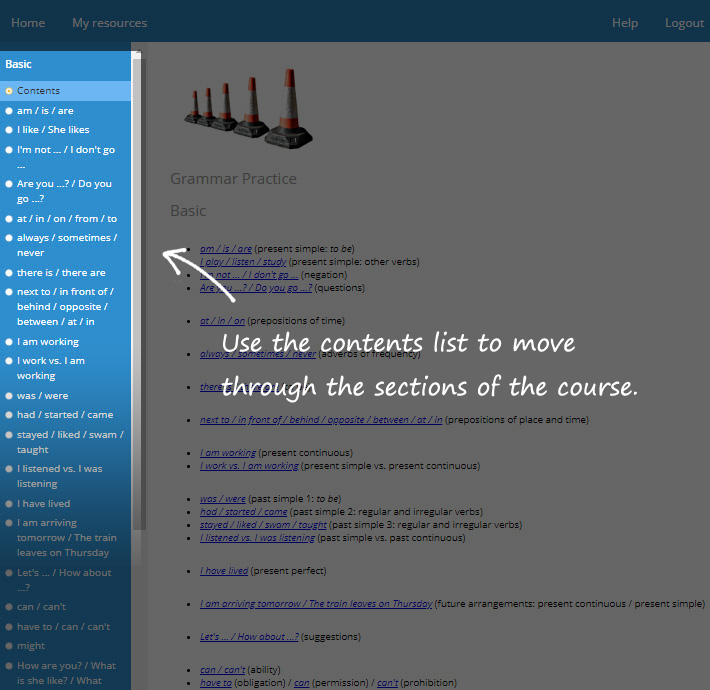Click the Help link in header
The image size is (710, 690).
[624, 23]
